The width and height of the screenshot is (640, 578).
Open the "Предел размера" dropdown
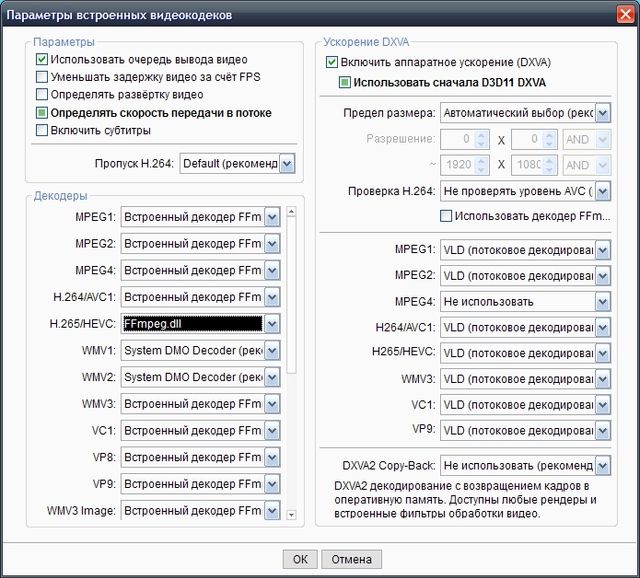pyautogui.click(x=601, y=113)
